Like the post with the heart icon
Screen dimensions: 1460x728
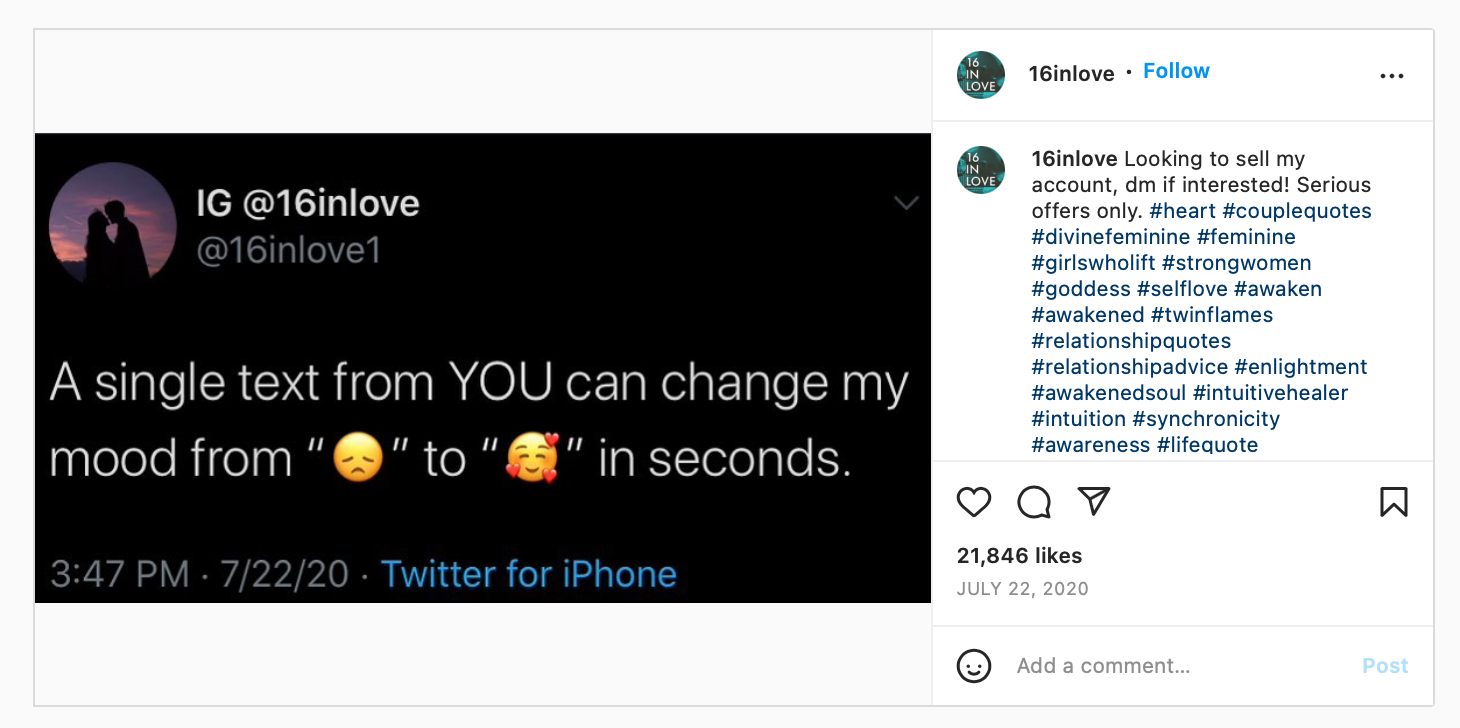point(974,502)
